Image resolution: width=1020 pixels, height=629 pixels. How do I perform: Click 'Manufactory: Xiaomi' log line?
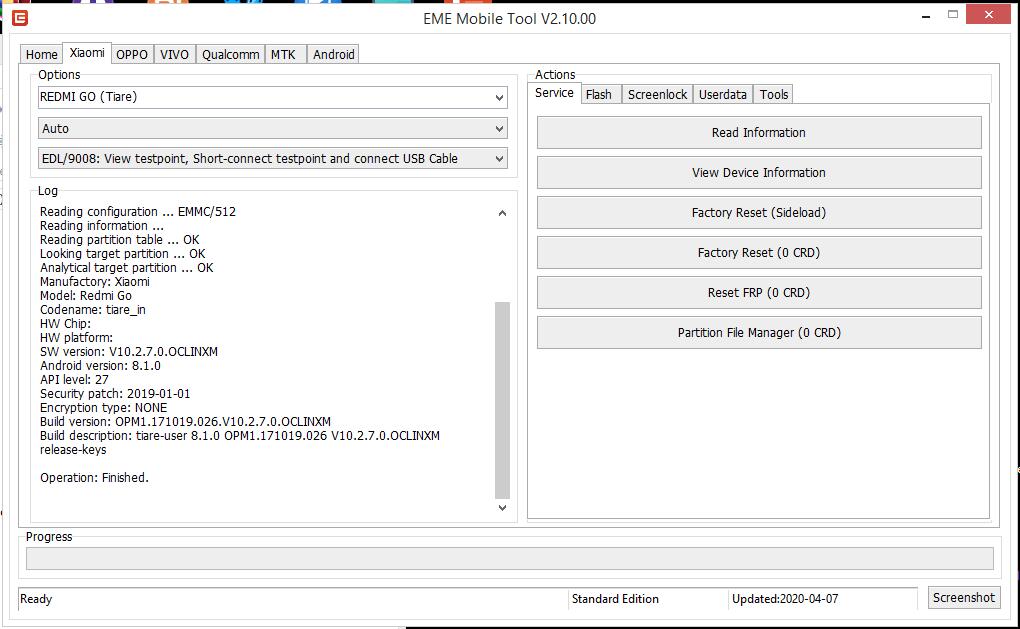tap(95, 282)
